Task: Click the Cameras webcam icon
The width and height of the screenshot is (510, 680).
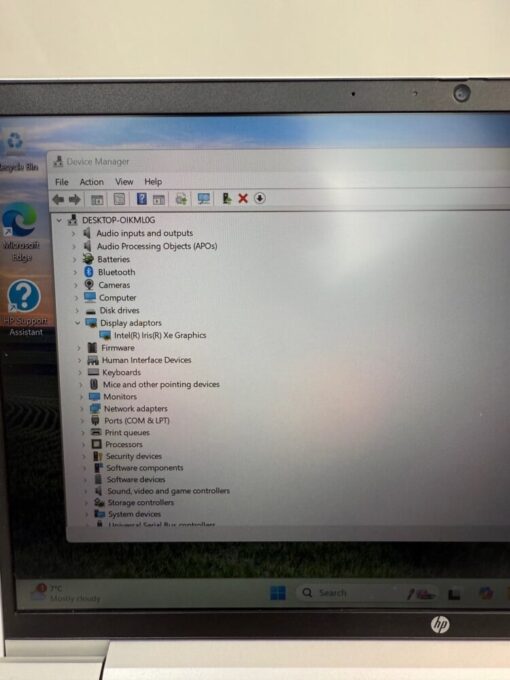Action: coord(89,284)
